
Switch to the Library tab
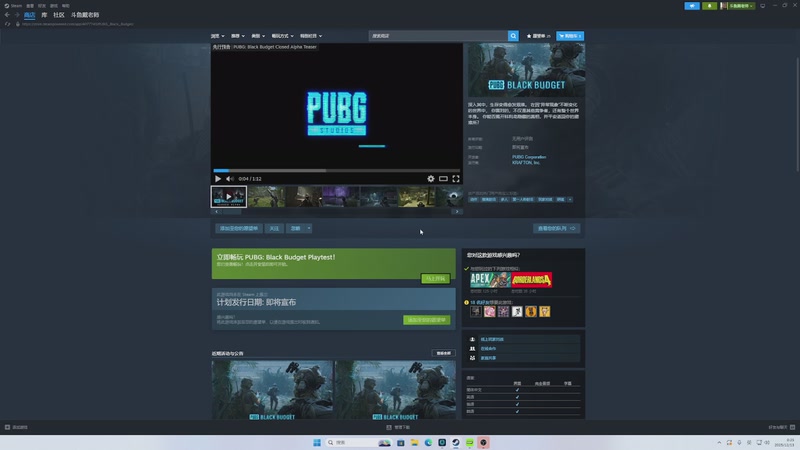point(44,15)
